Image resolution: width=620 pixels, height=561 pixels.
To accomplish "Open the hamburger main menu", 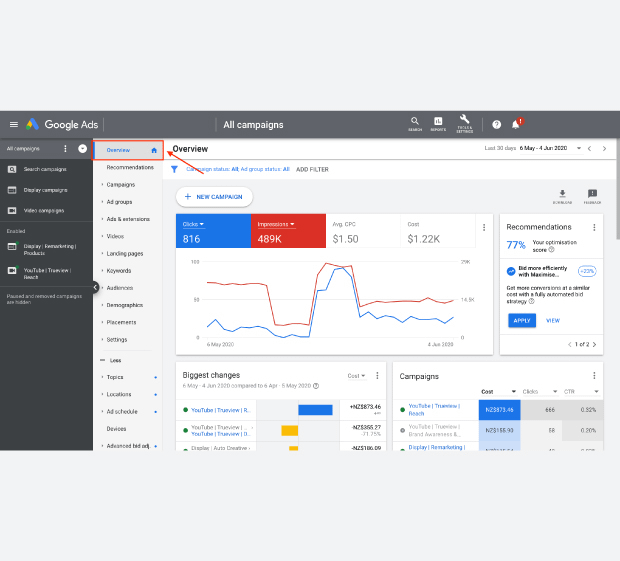I will pos(13,125).
